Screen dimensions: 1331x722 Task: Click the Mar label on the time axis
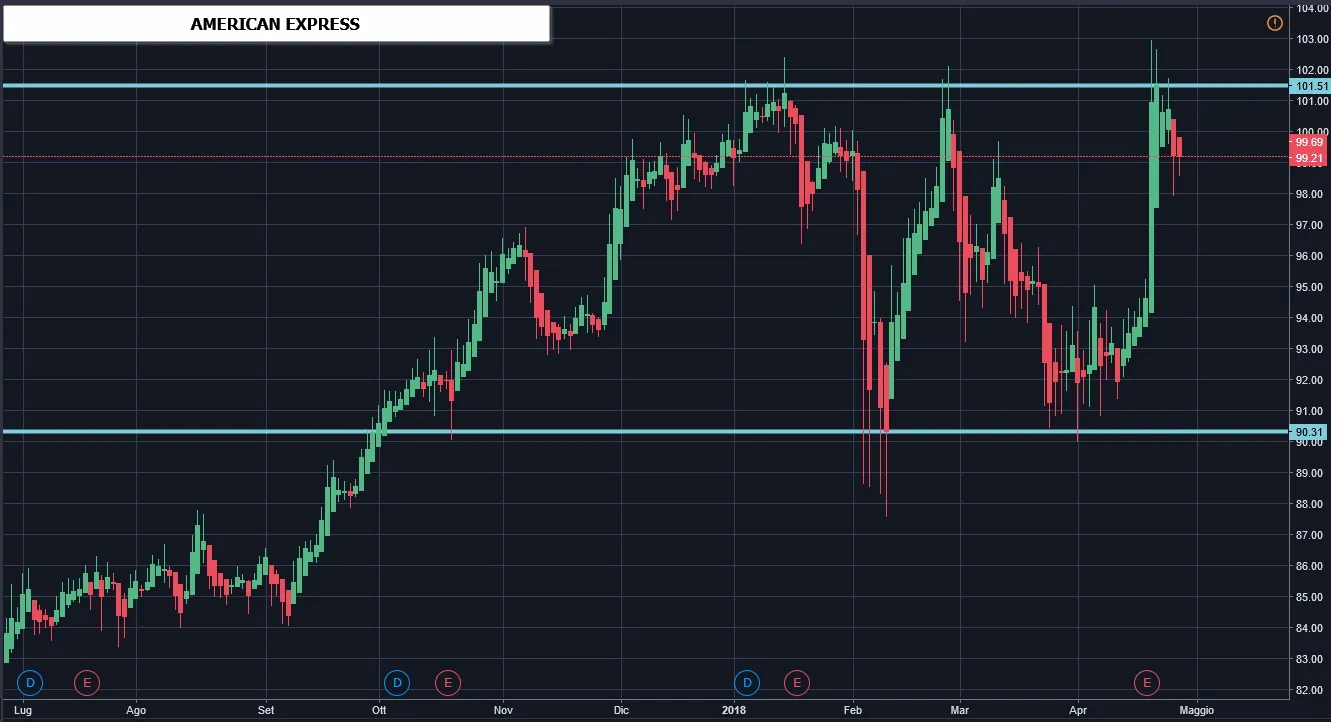pos(960,710)
